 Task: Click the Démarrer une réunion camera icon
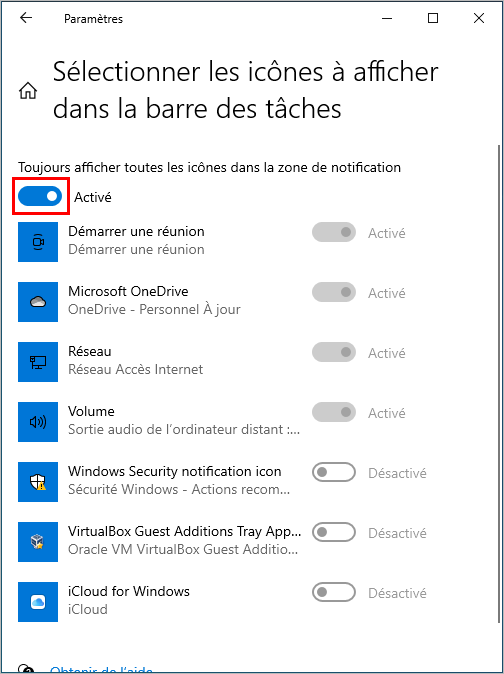(38, 242)
